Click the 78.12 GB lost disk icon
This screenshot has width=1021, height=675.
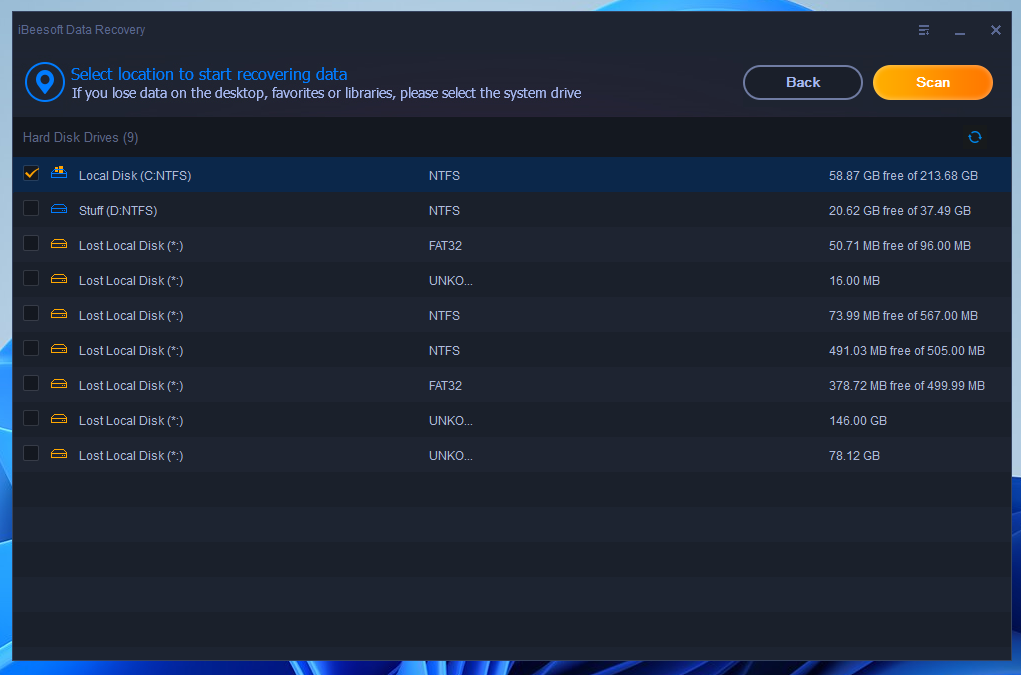click(x=59, y=455)
